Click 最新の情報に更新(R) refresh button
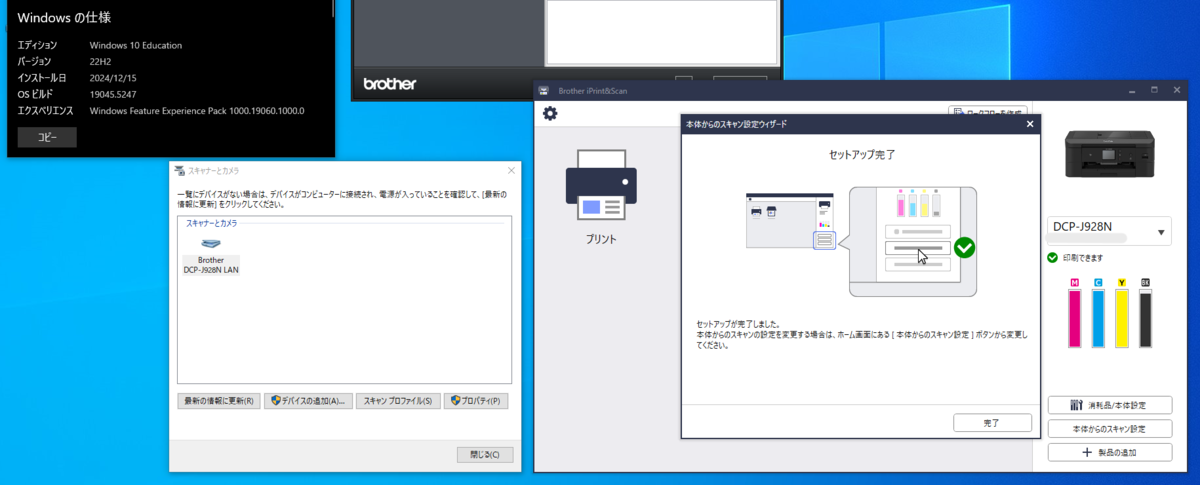Image resolution: width=1200 pixels, height=485 pixels. [217, 401]
